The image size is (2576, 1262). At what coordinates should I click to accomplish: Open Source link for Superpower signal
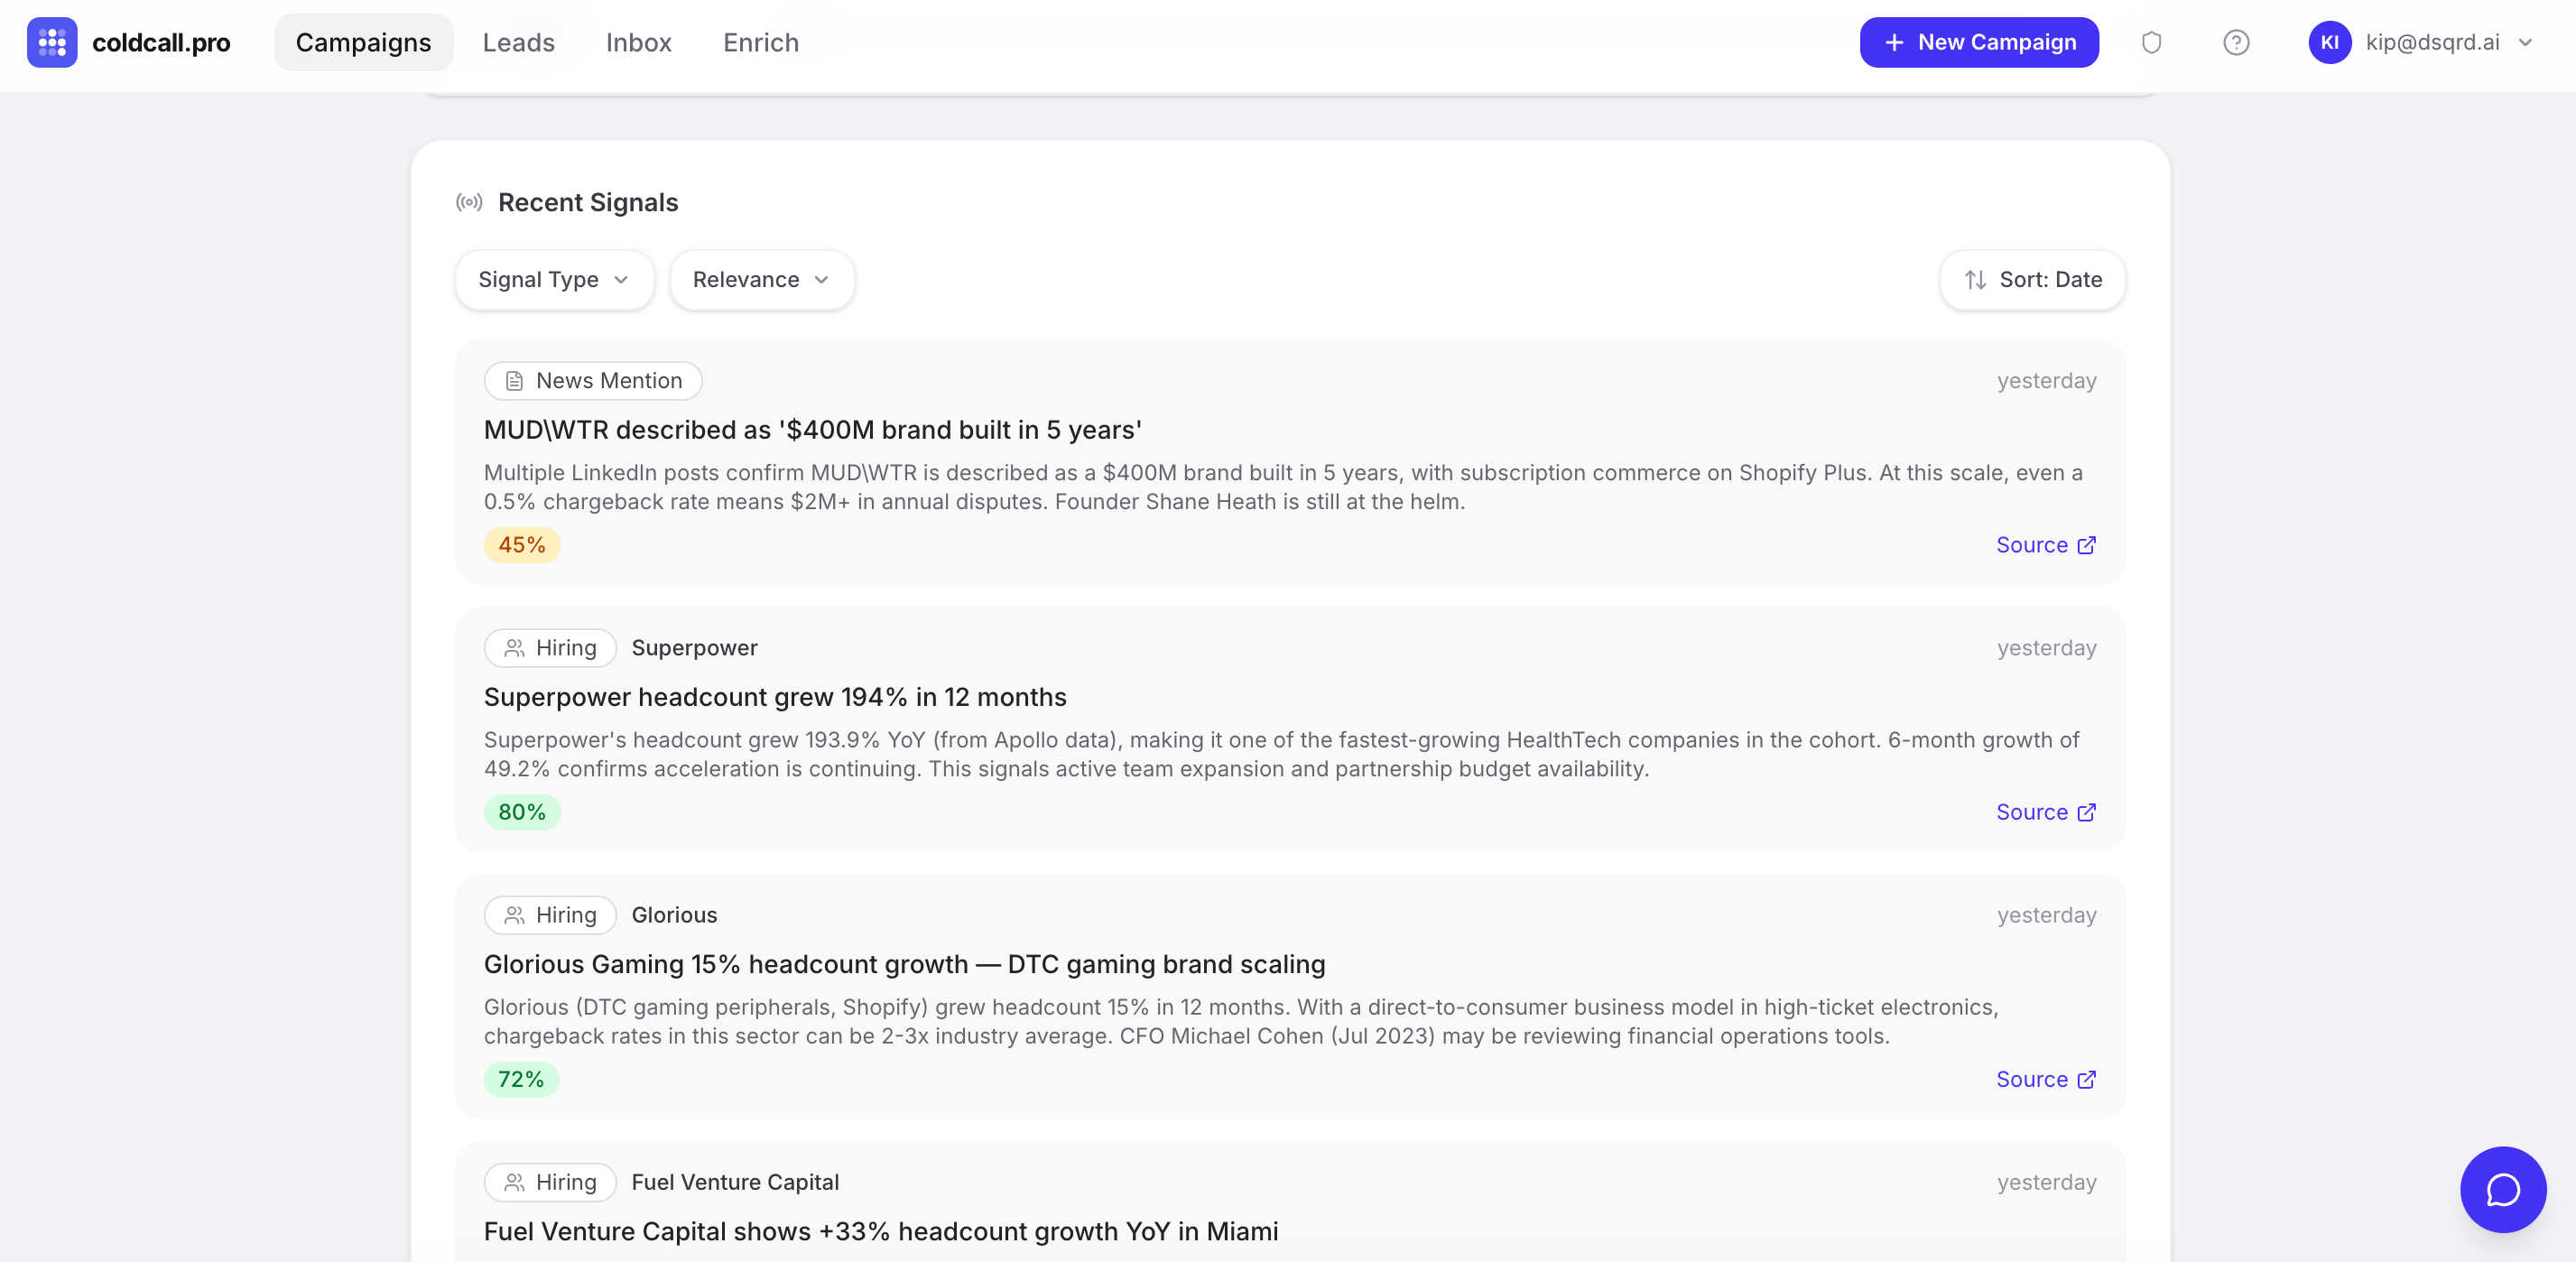point(2045,812)
